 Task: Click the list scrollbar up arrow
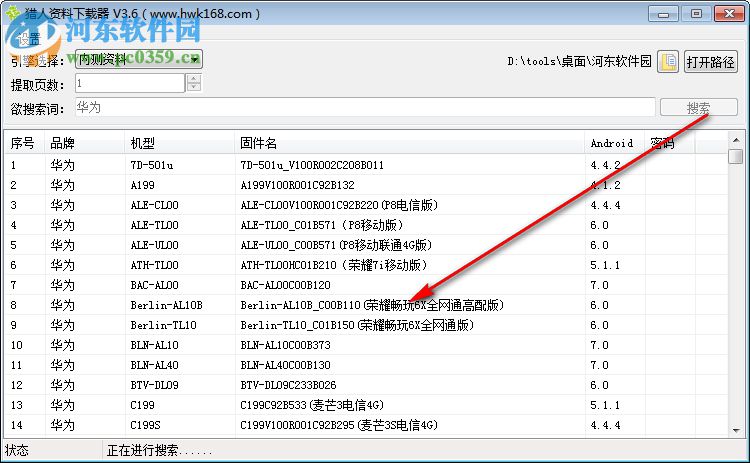(736, 140)
